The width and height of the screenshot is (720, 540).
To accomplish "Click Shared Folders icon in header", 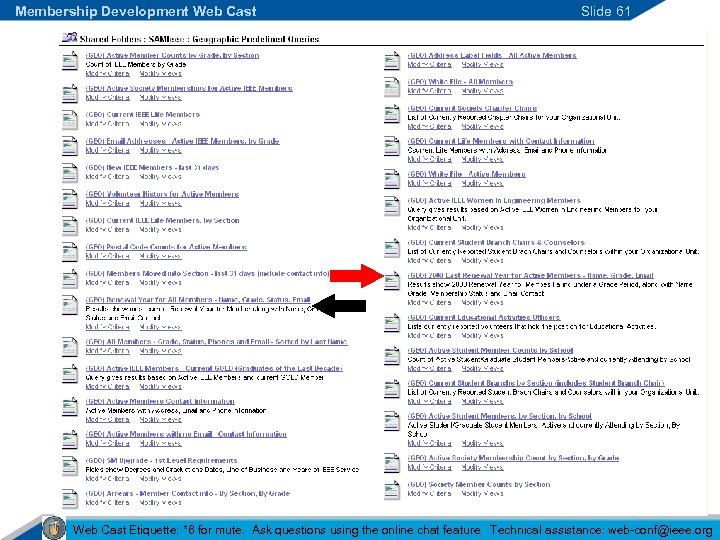I will click(69, 38).
